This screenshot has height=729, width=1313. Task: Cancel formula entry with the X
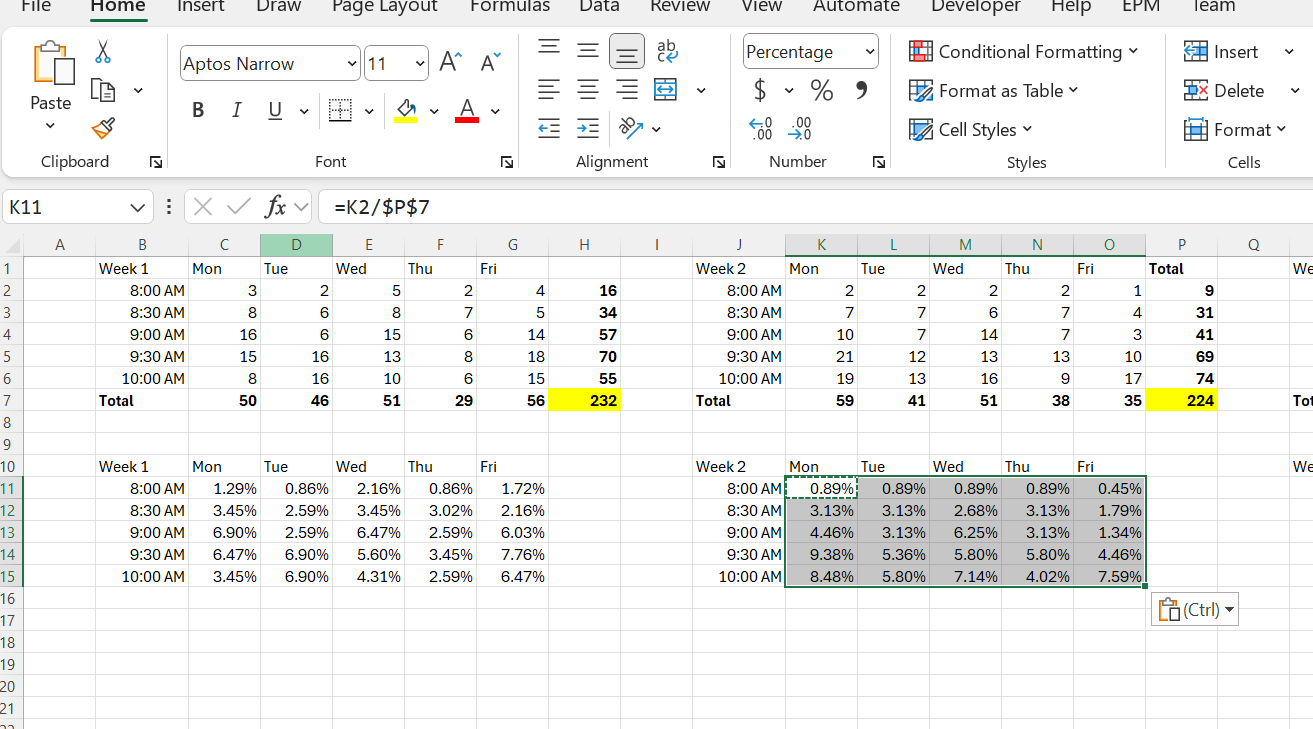pos(203,207)
